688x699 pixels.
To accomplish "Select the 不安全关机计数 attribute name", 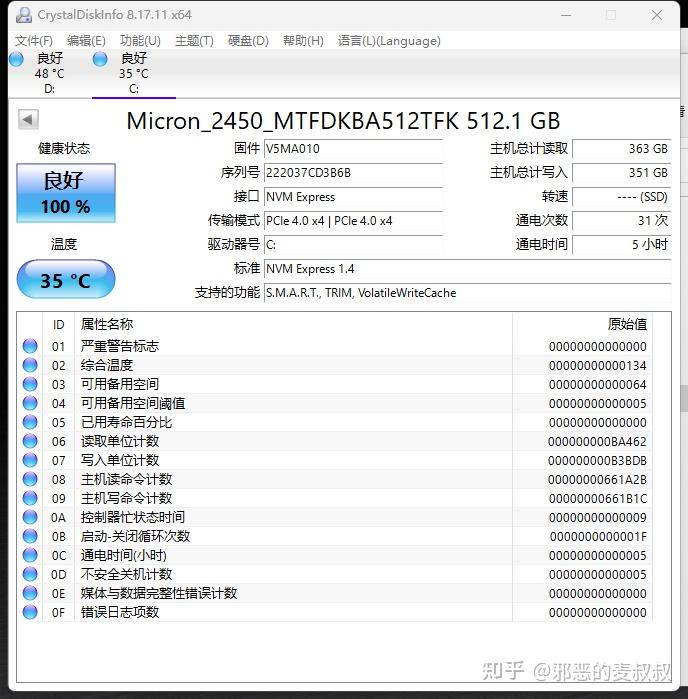I will click(x=126, y=574).
